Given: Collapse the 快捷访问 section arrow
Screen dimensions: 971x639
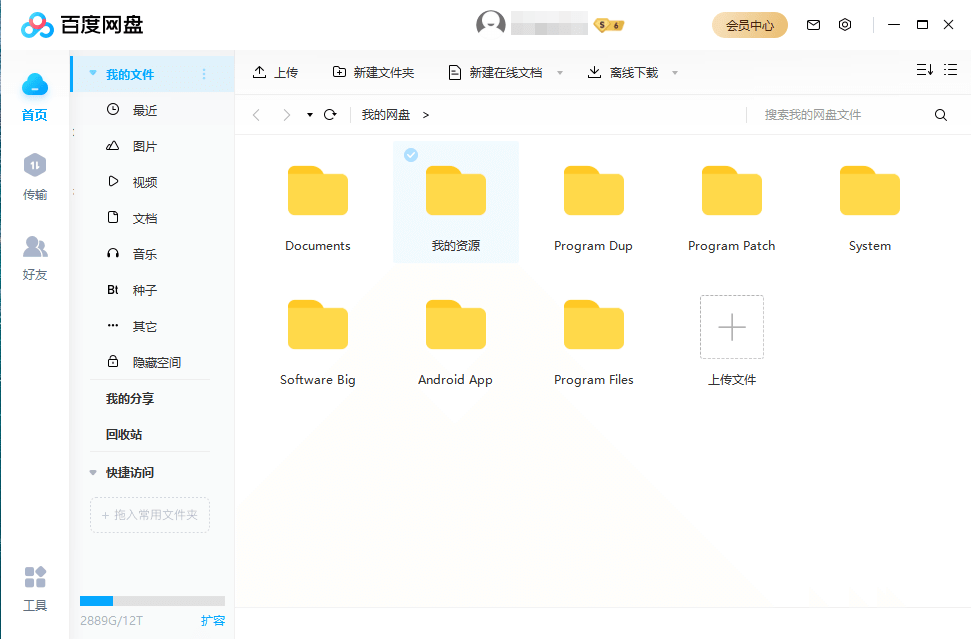Looking at the screenshot, I should (93, 472).
